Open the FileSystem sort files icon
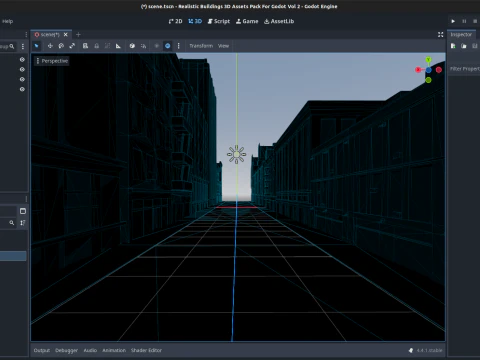 [23, 223]
